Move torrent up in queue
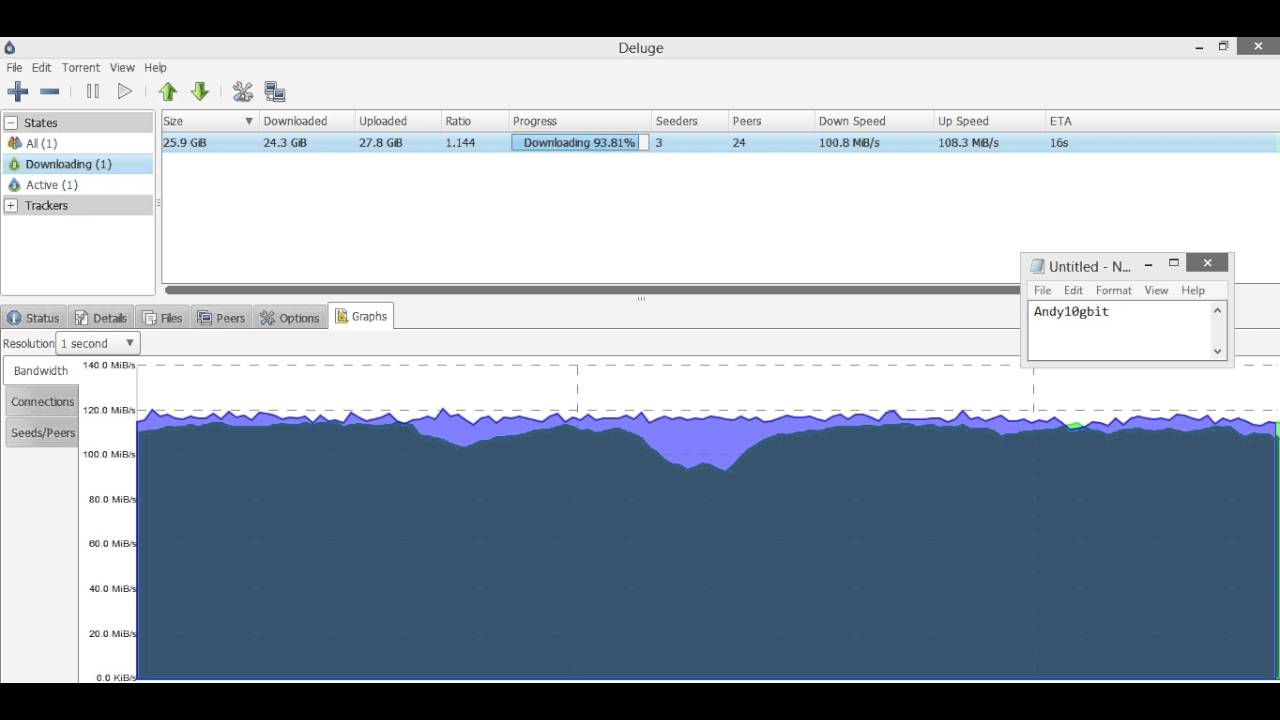The width and height of the screenshot is (1280, 720). pyautogui.click(x=168, y=92)
